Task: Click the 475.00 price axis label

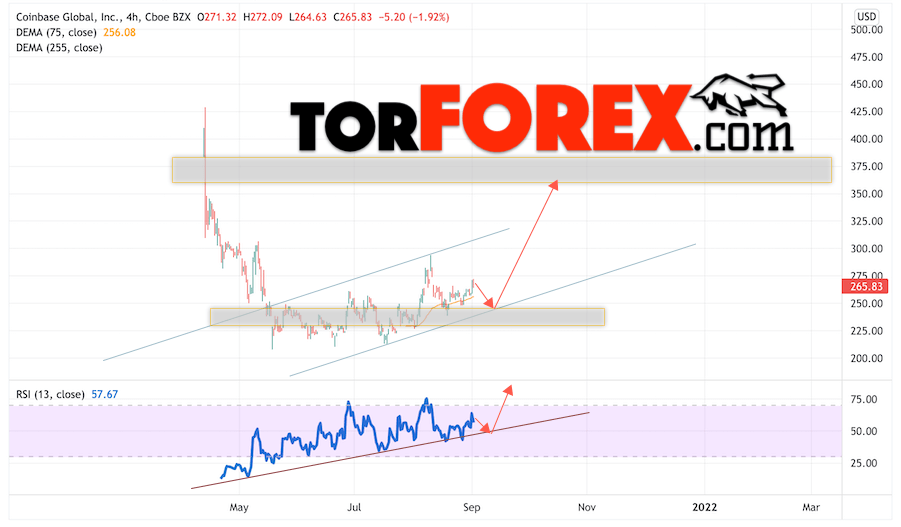Action: [x=867, y=57]
